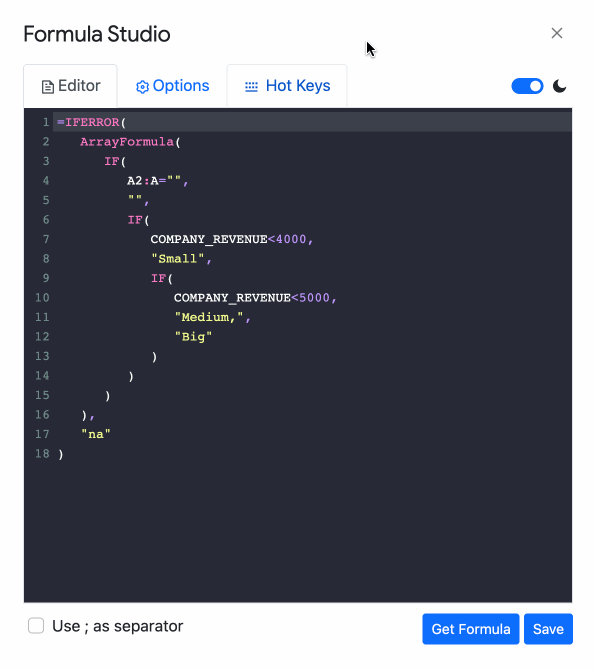Close the Formula Studio dialog
This screenshot has height=669, width=595.
tap(557, 33)
